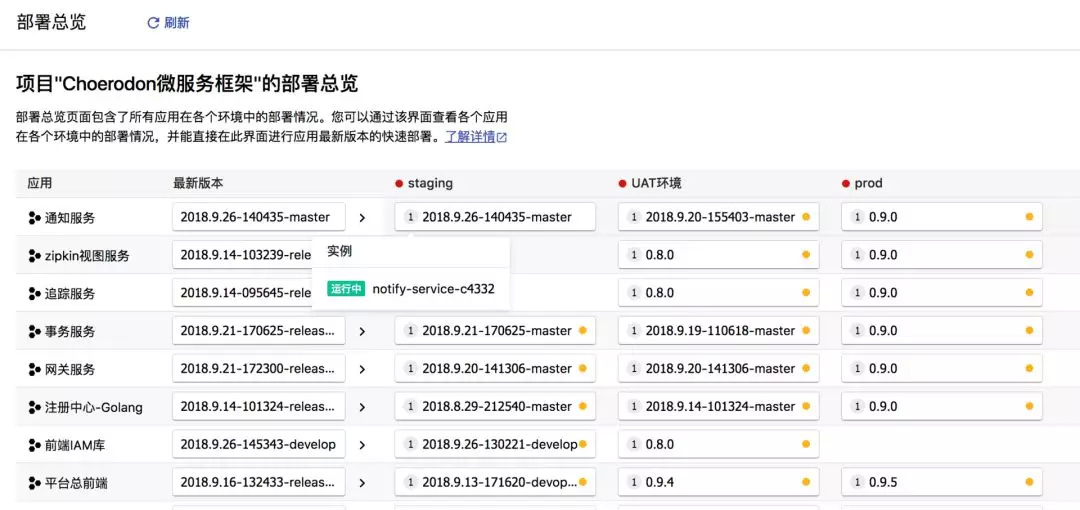Expand deploy arrow in 平台总前端 row
The image size is (1080, 510).
pos(362,483)
